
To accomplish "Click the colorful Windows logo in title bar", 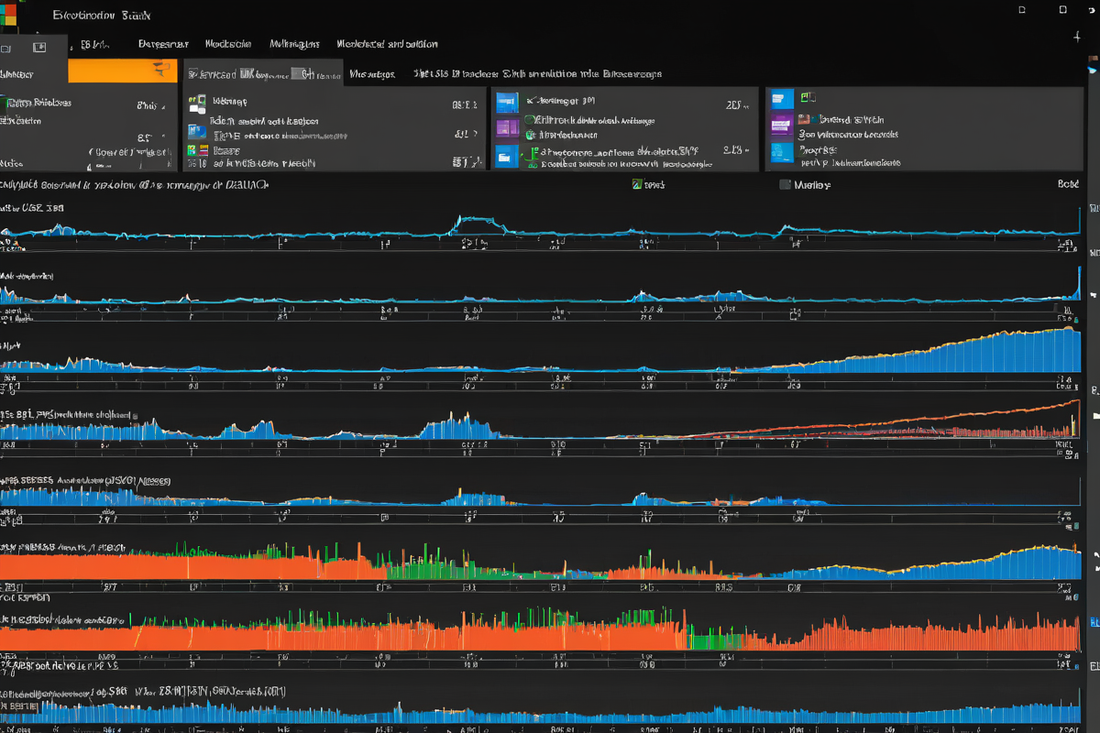I will (8, 14).
